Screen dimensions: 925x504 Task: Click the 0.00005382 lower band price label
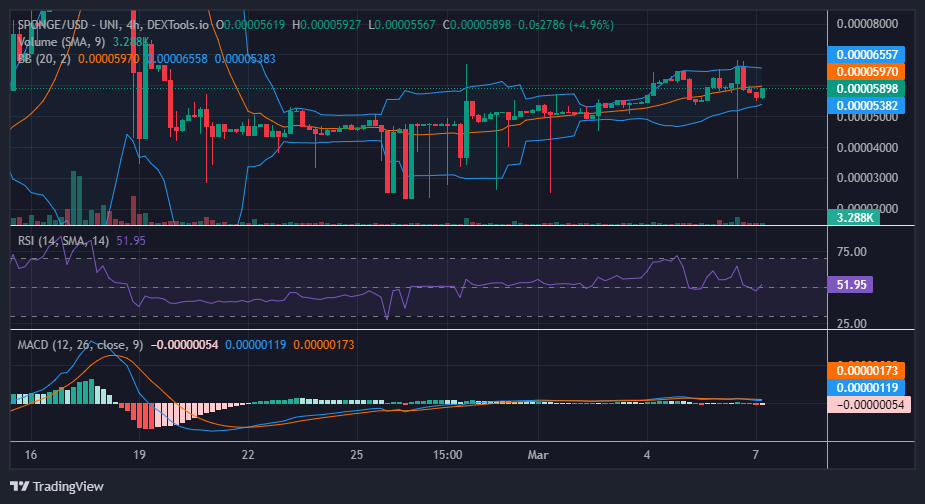867,106
